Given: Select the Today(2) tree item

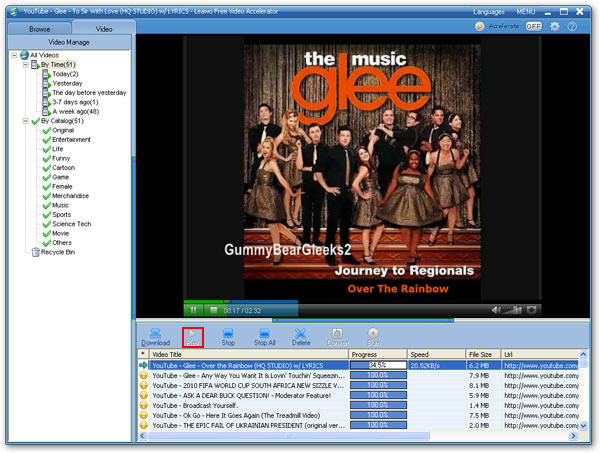Looking at the screenshot, I should coord(65,74).
